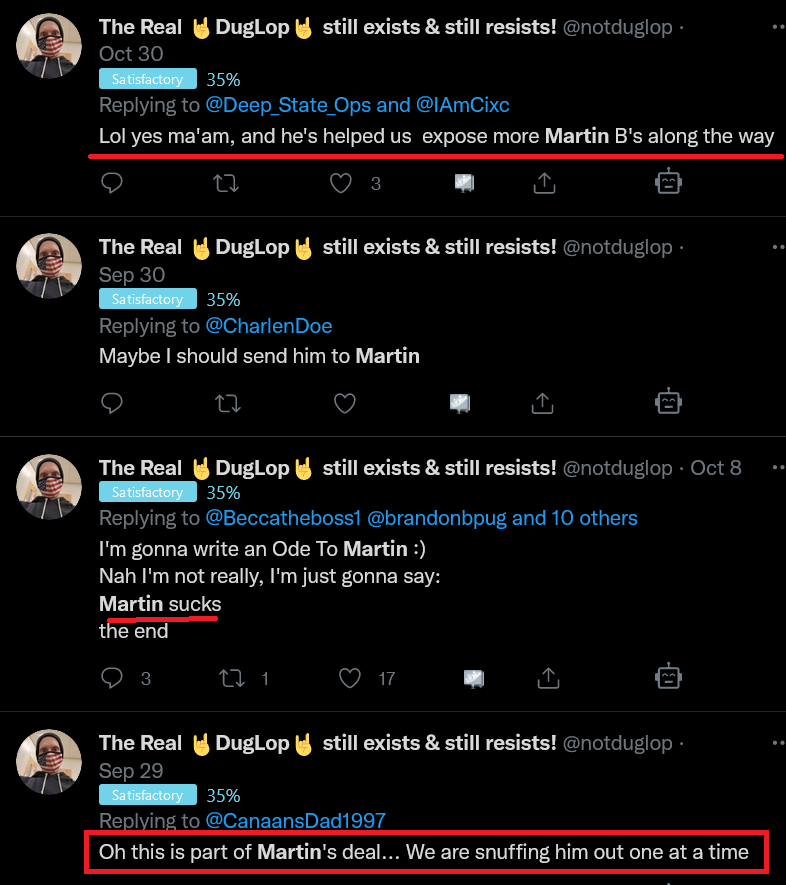Open more options for the Oct 8 tweet
The height and width of the screenshot is (885, 786).
pyautogui.click(x=779, y=467)
